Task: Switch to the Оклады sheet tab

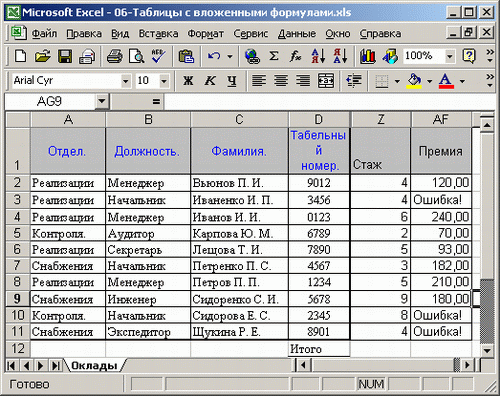Action: pos(94,366)
